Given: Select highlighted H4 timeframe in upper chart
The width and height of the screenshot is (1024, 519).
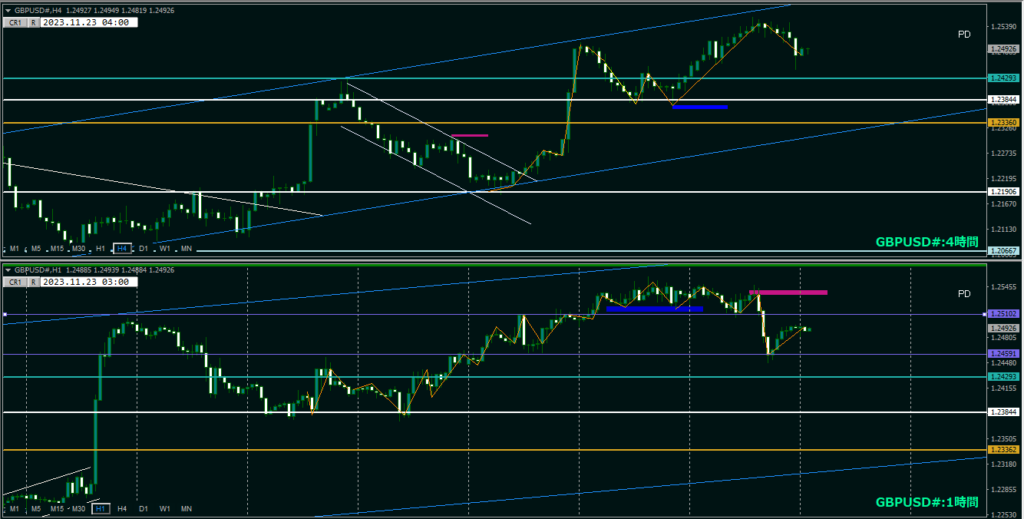Looking at the screenshot, I should 121,249.
